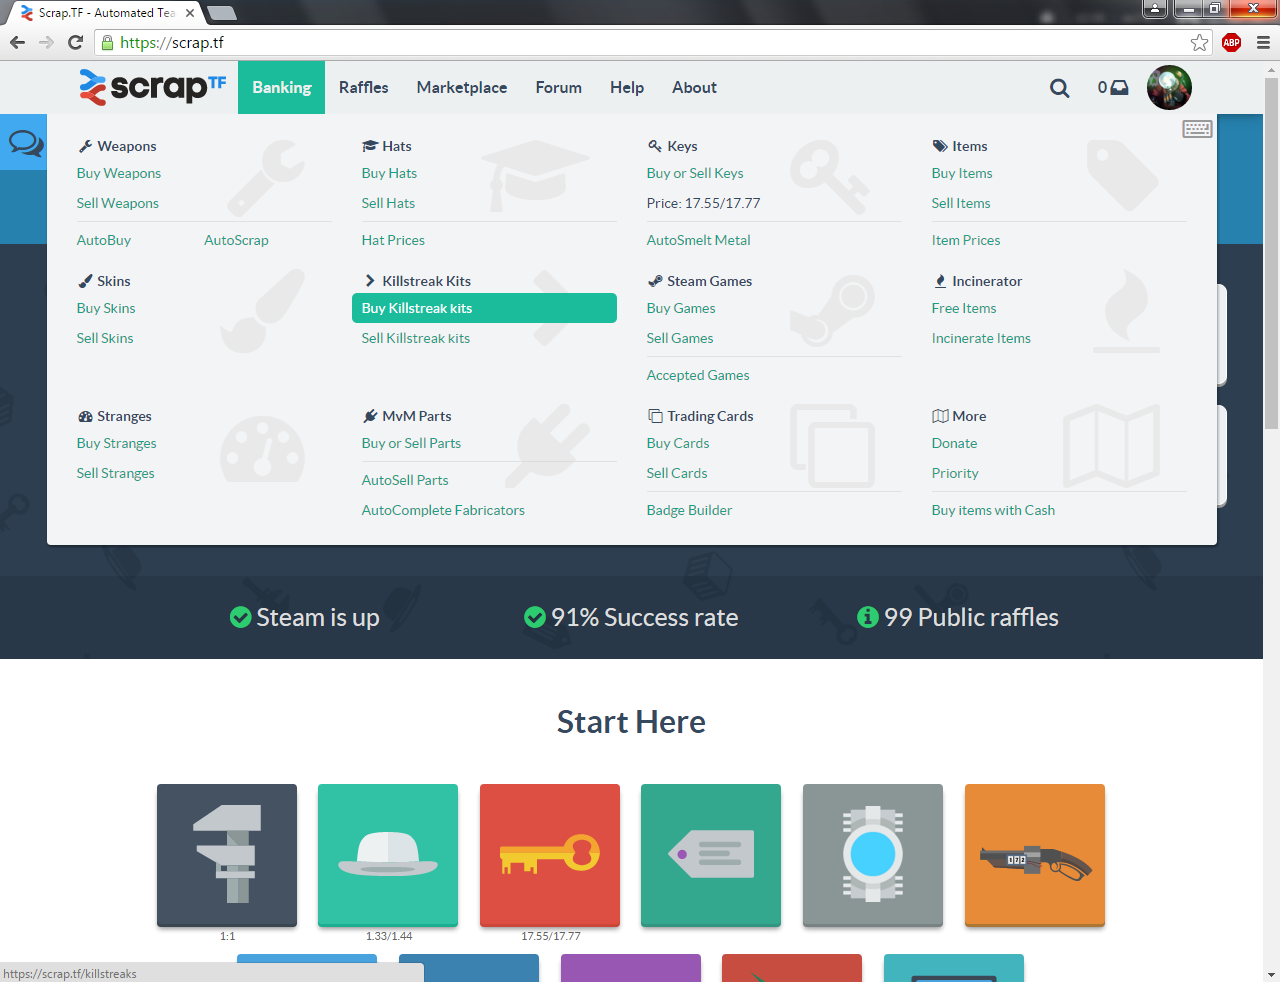Open Buy items with Cash link
The image size is (1280, 982).
coord(993,510)
